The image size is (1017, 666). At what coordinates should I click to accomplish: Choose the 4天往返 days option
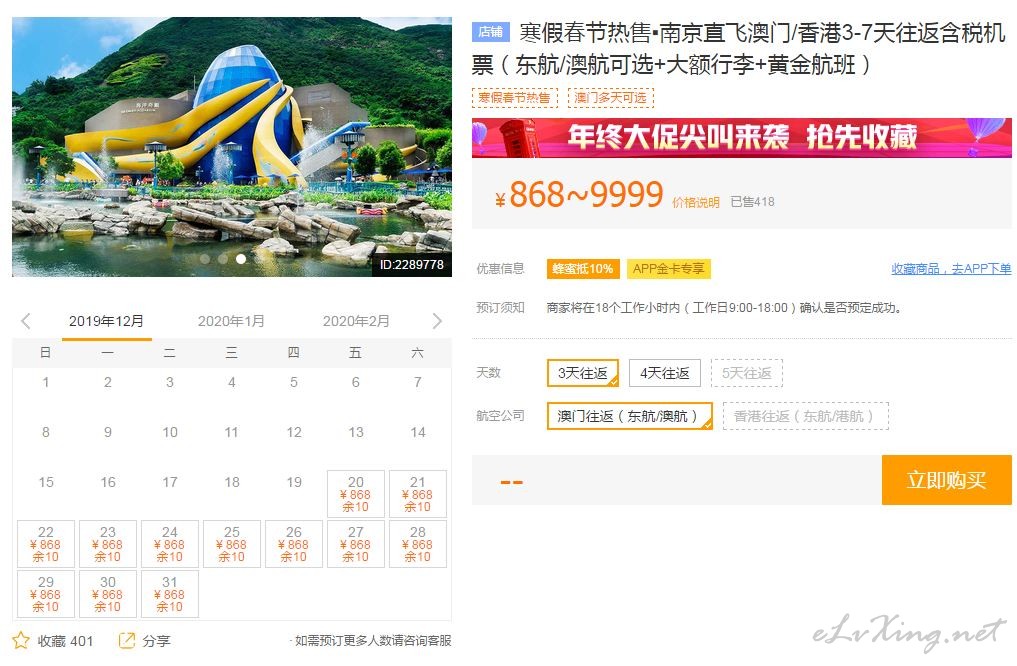pos(665,373)
